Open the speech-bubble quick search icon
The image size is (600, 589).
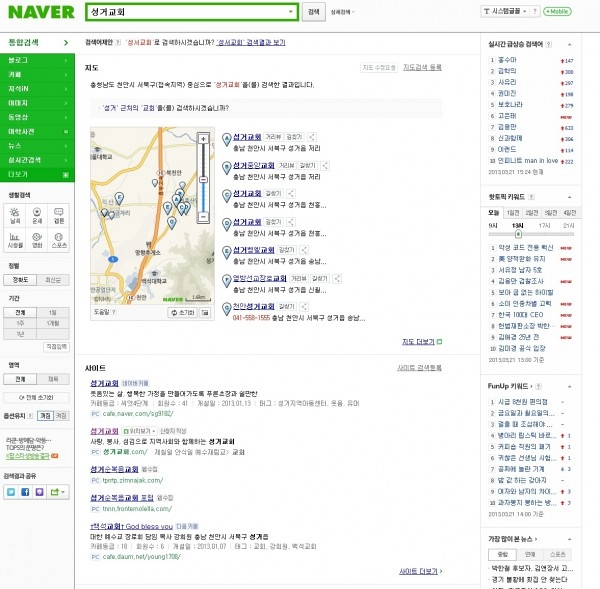[x=59, y=215]
